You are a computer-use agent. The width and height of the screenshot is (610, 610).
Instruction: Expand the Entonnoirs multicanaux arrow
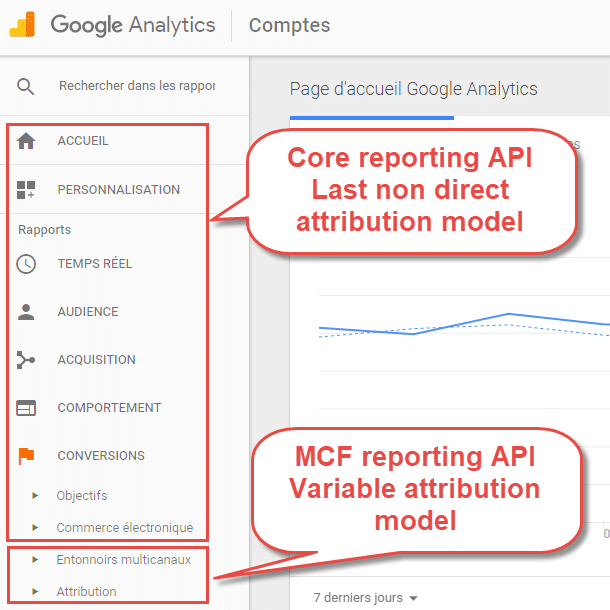pos(35,560)
